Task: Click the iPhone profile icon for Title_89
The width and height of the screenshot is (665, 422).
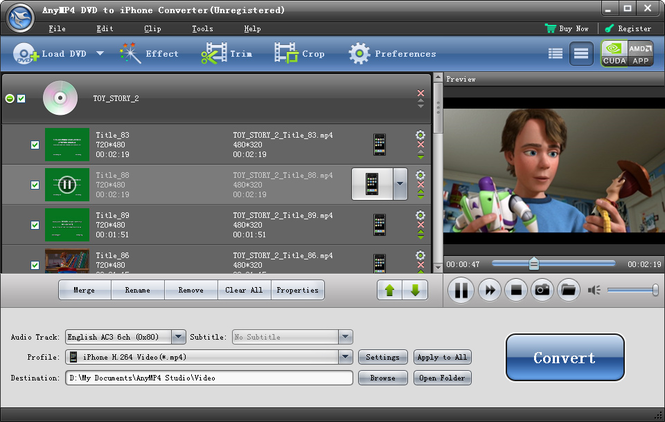Action: click(380, 225)
